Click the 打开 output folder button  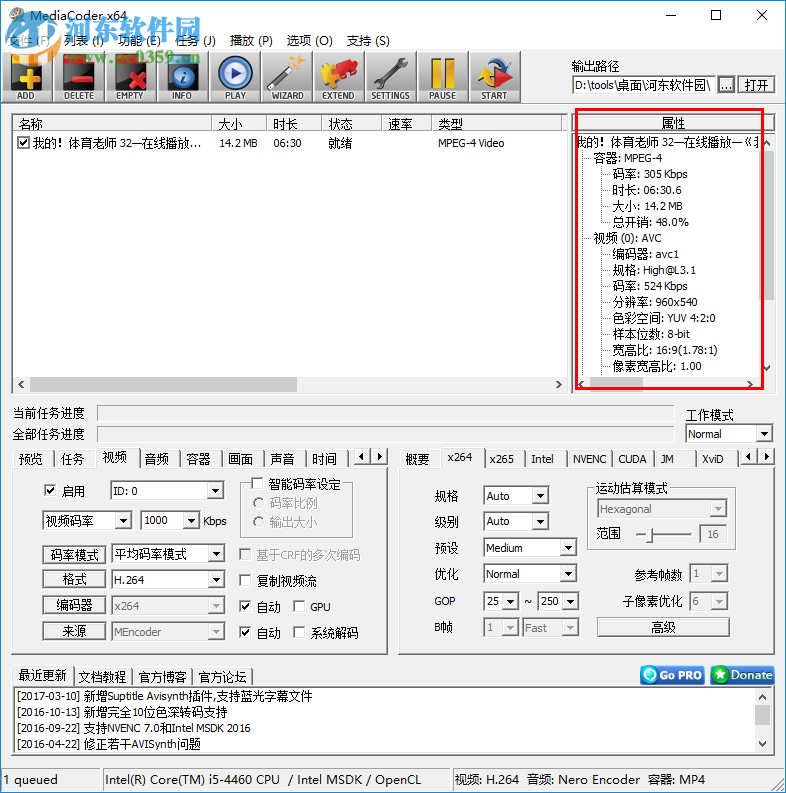(x=756, y=85)
